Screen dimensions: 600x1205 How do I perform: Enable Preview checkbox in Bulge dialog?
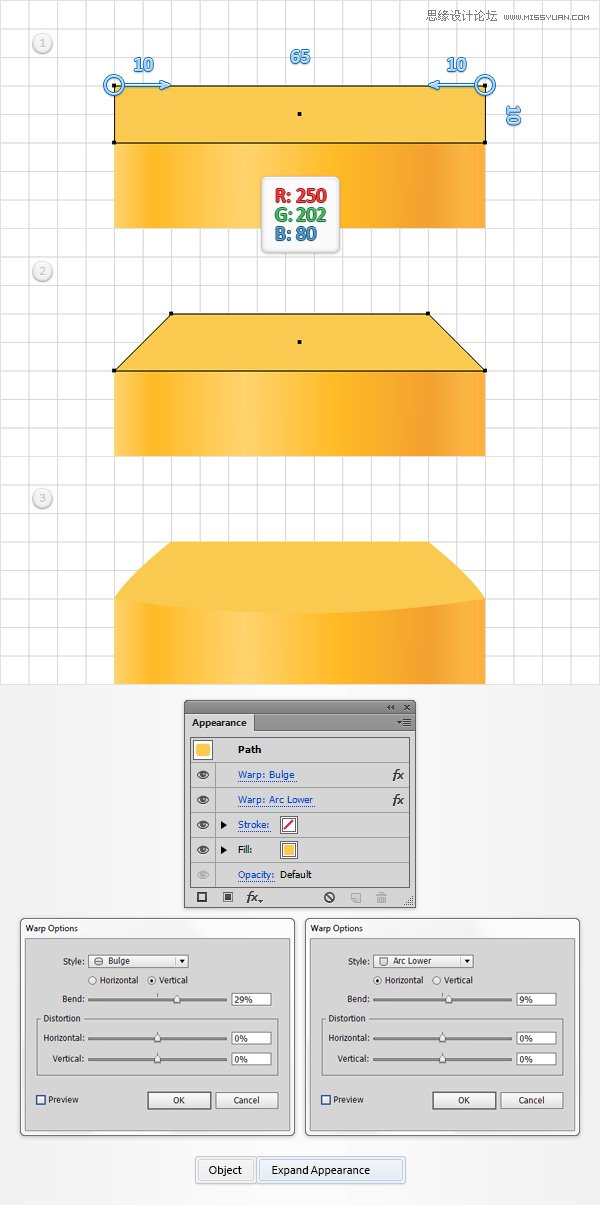pyautogui.click(x=41, y=1100)
